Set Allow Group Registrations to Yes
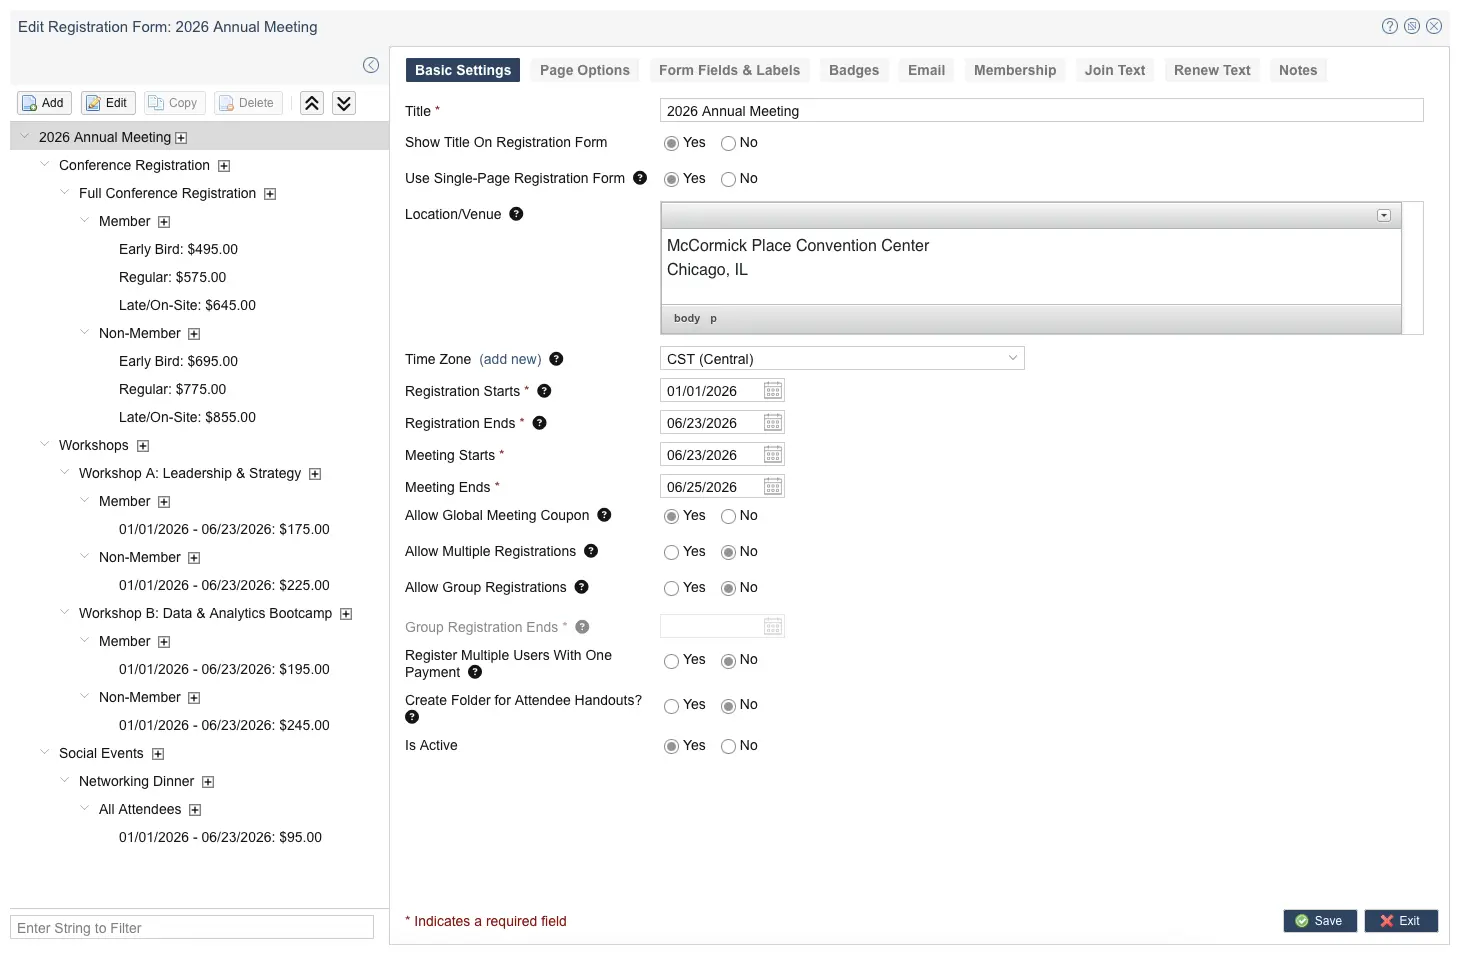Image resolution: width=1460 pixels, height=955 pixels. 671,588
